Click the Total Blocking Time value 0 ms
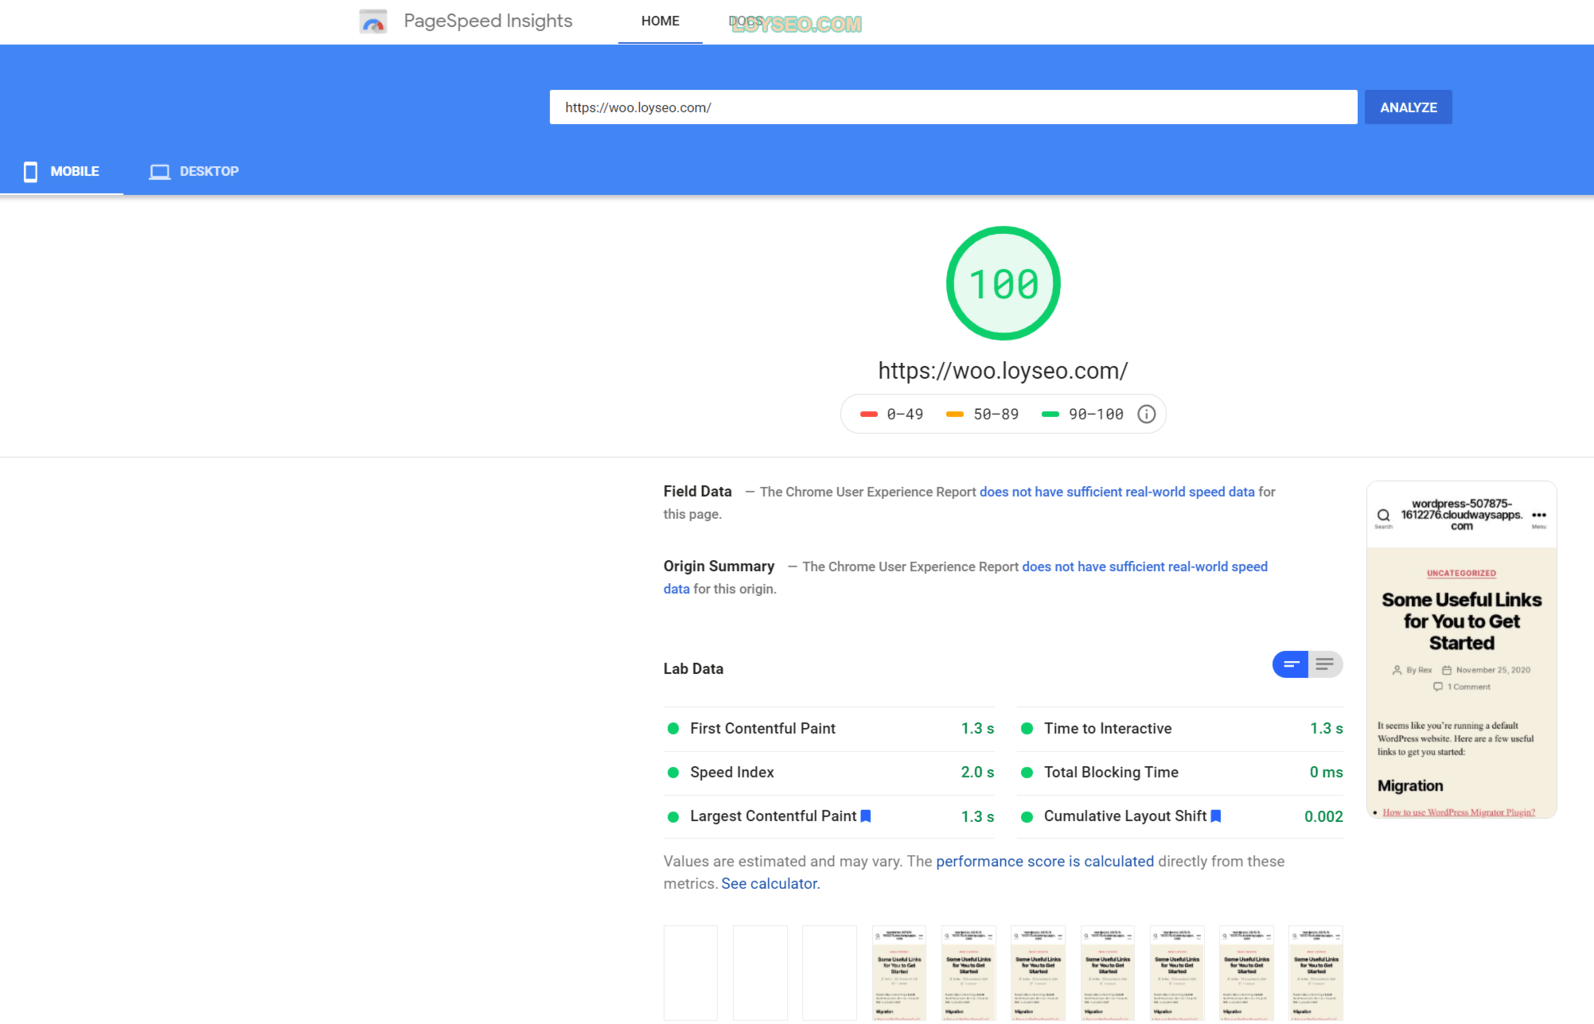 [1326, 772]
